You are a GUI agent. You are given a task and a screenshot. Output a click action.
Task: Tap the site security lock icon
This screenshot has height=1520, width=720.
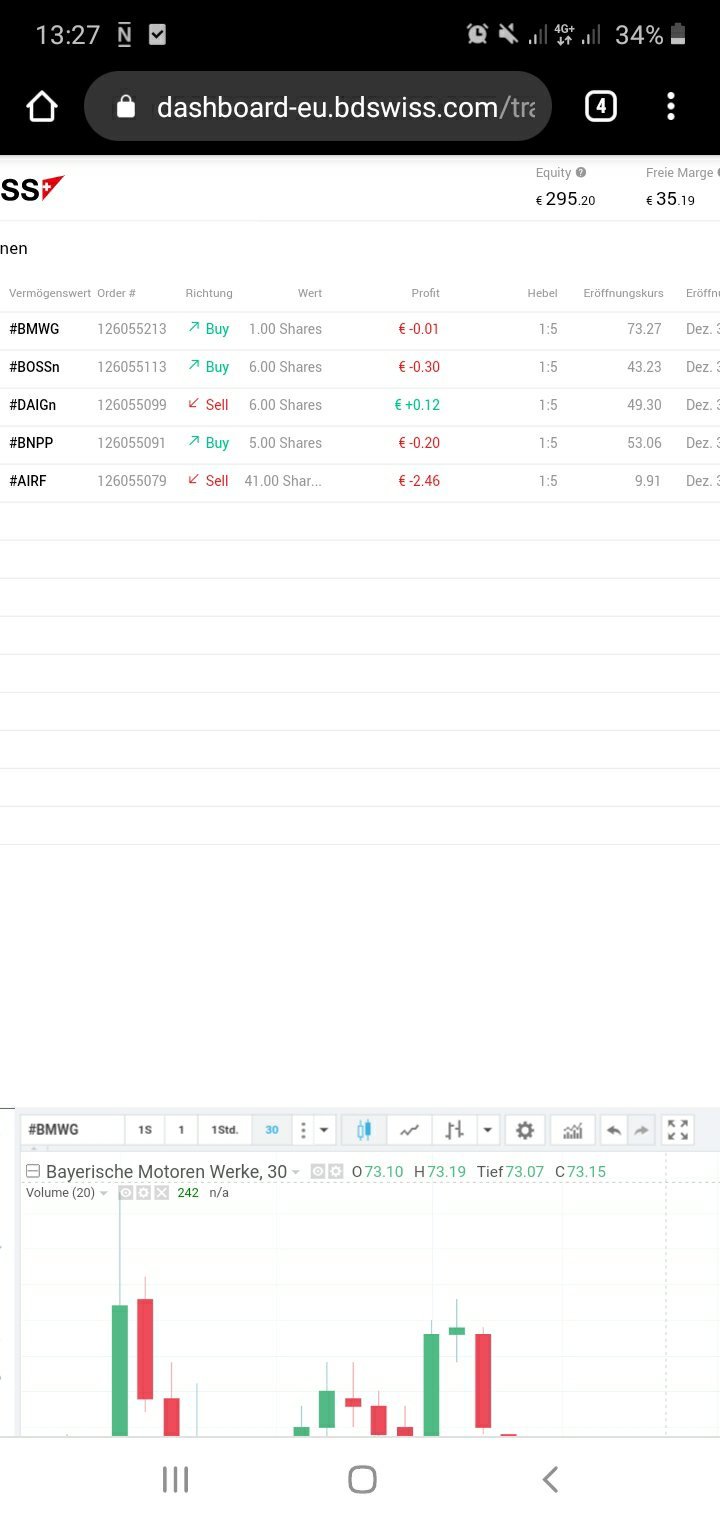pyautogui.click(x=126, y=107)
